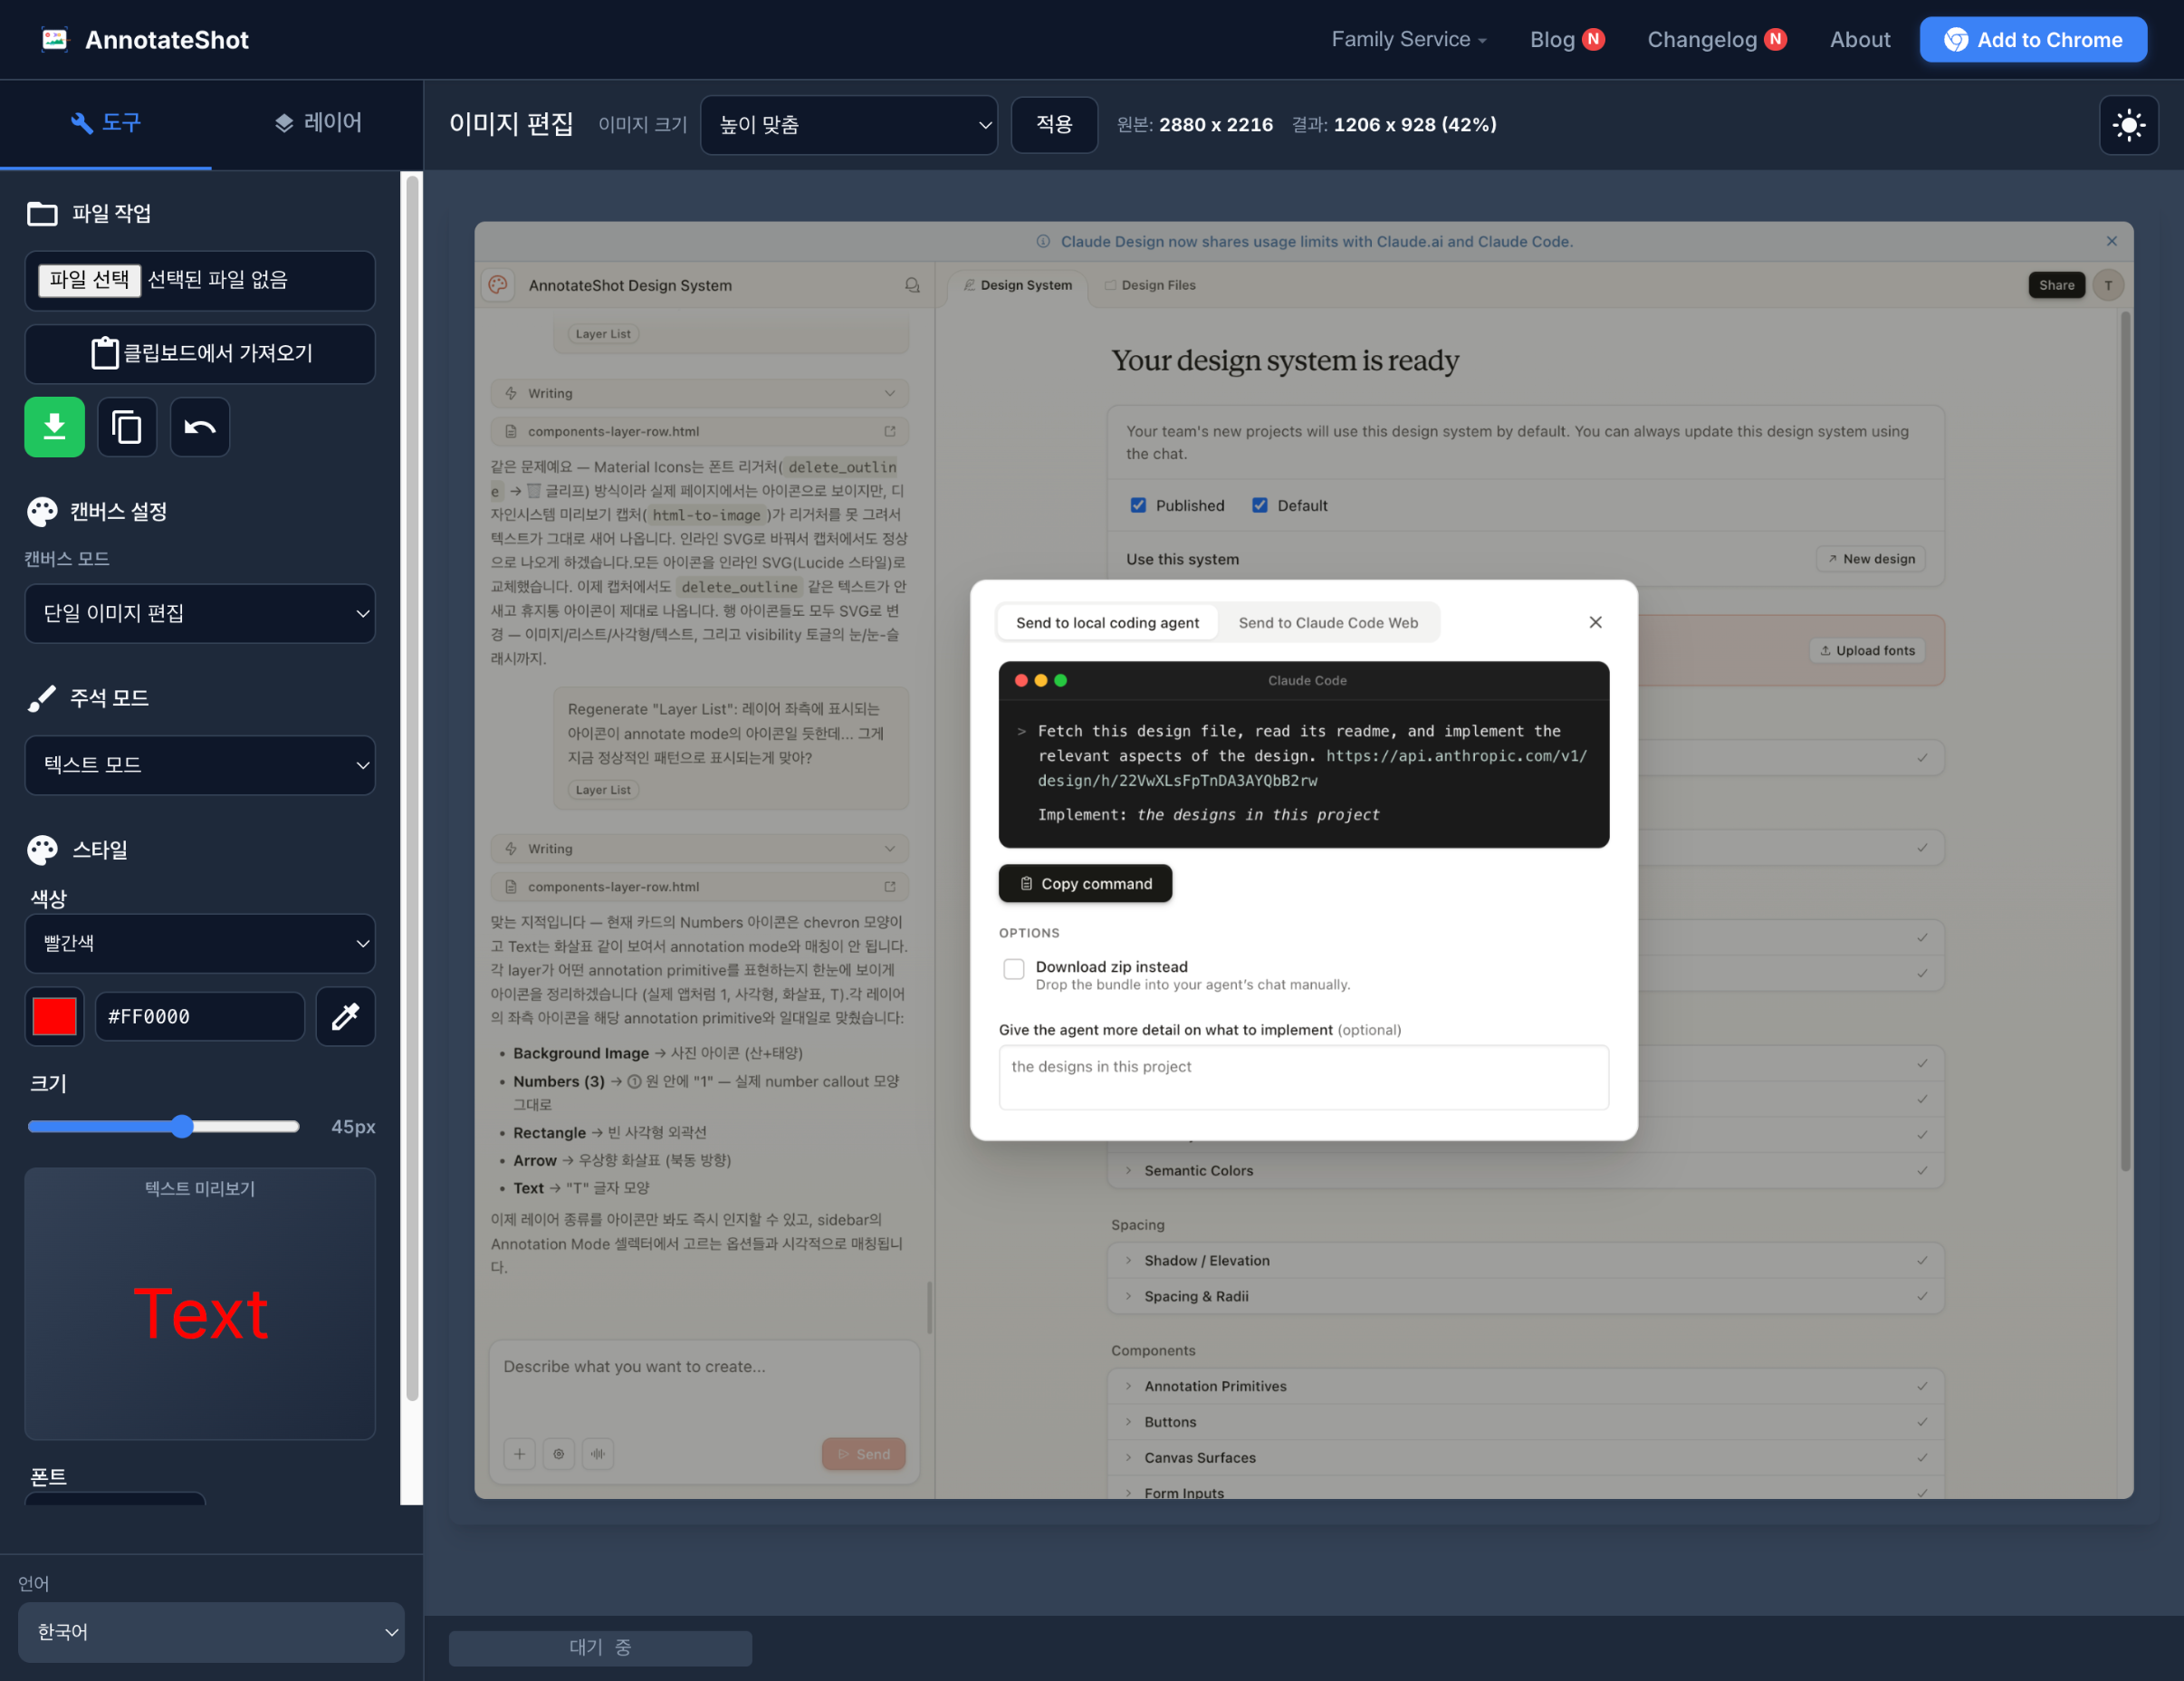
Task: Switch to the 도구 tab
Action: click(106, 123)
